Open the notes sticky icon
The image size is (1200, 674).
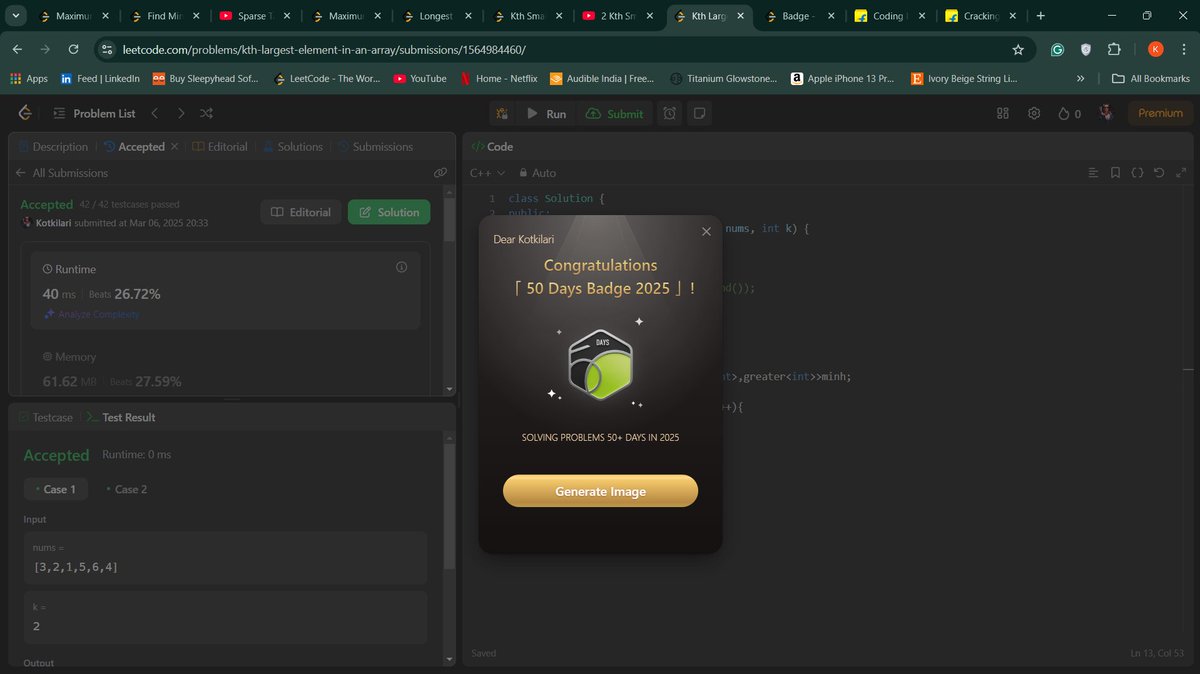(700, 114)
